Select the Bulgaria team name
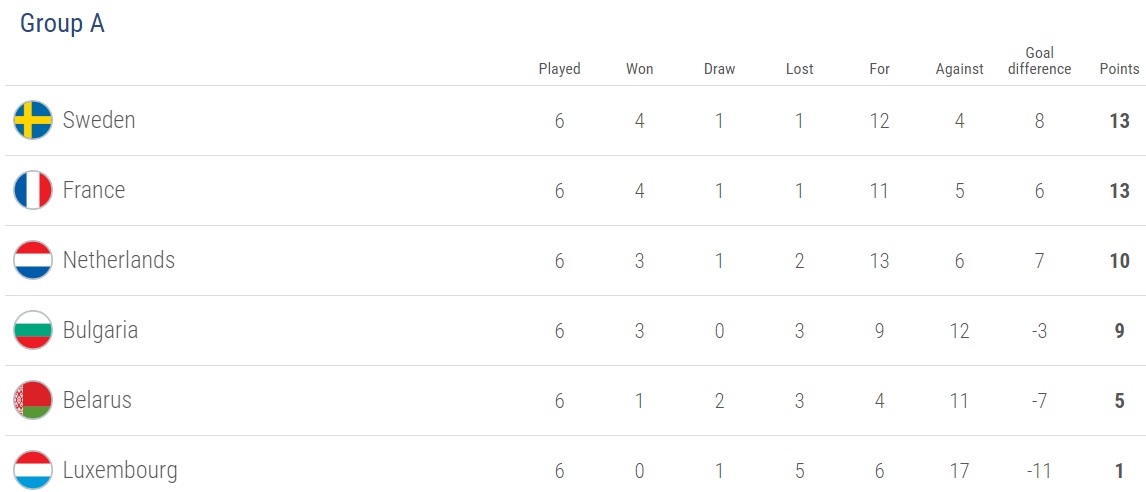Image resolution: width=1146 pixels, height=492 pixels. [x=100, y=330]
